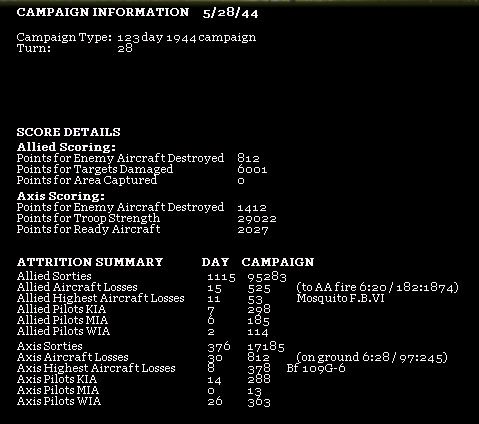Click the Allied Pilots KIA label
The height and width of the screenshot is (424, 479).
point(61,309)
